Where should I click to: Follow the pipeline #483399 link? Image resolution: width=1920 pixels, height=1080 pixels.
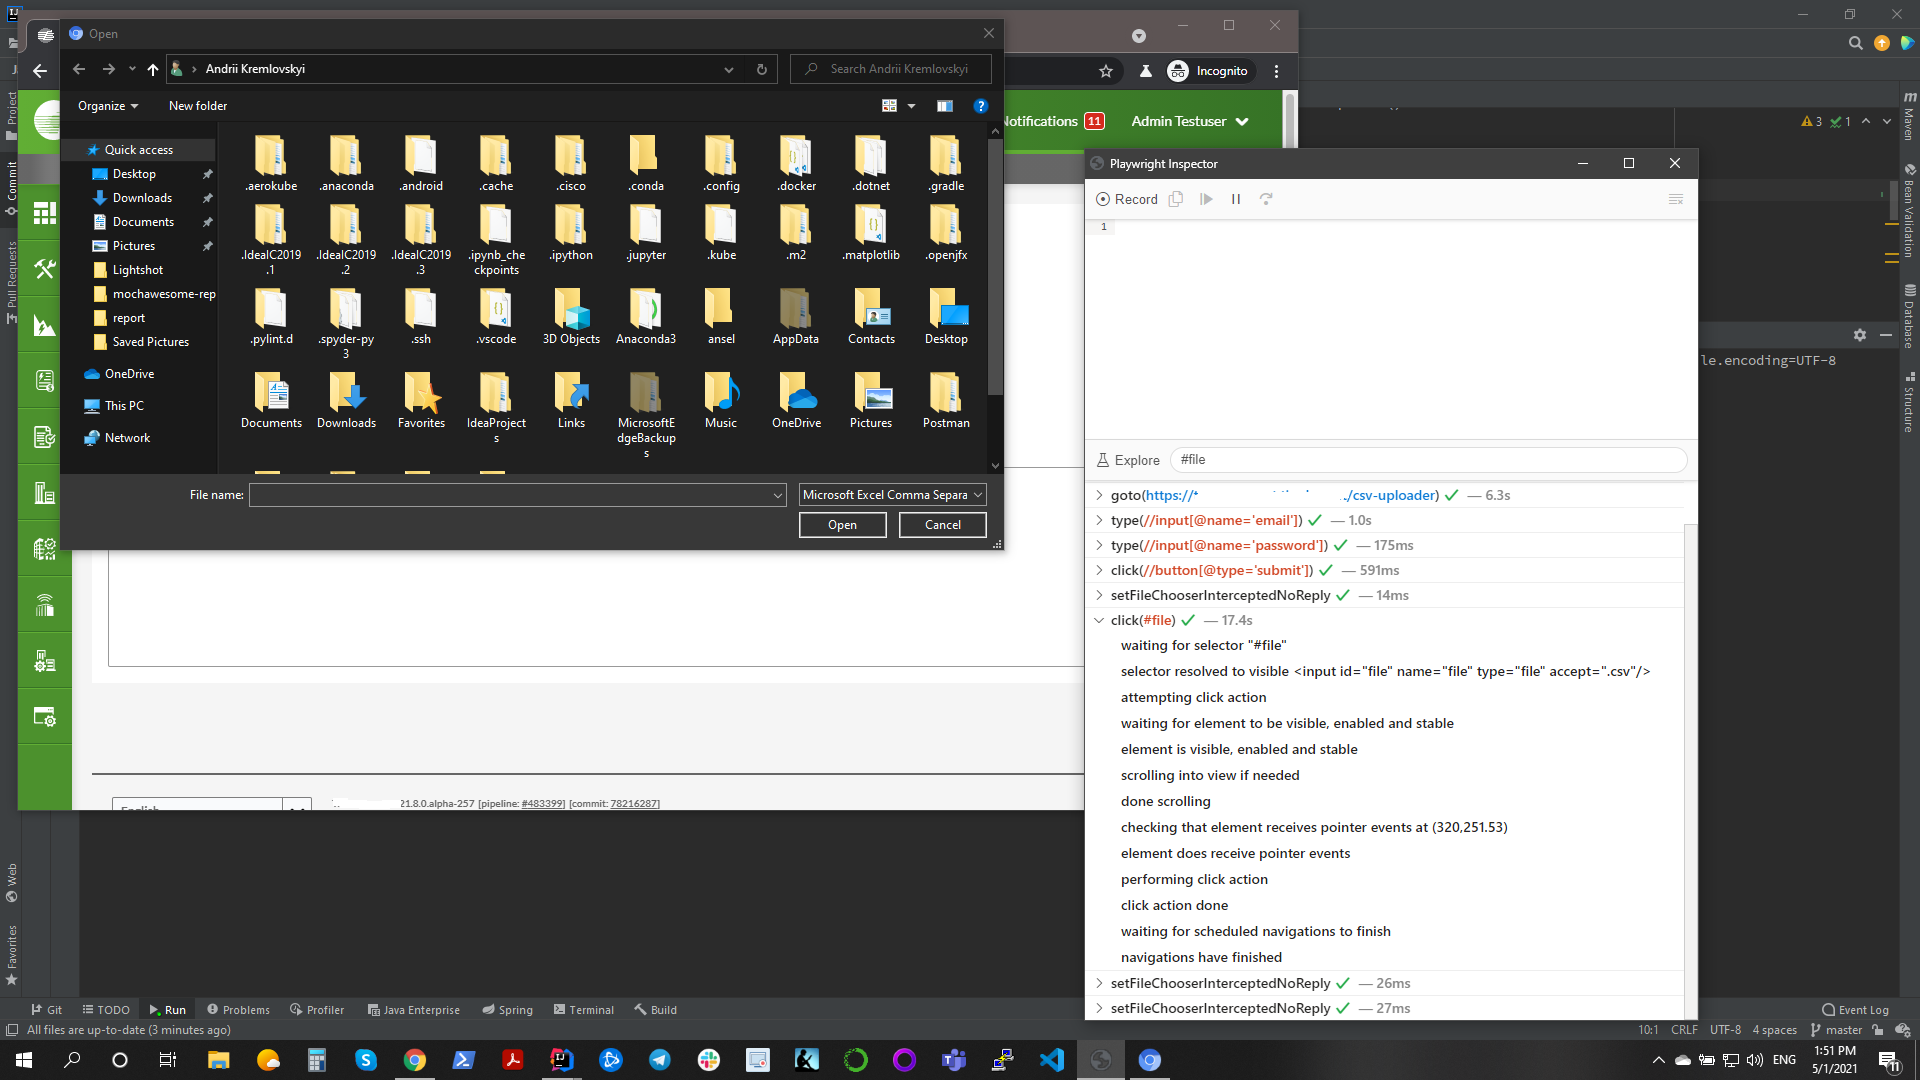(x=541, y=803)
